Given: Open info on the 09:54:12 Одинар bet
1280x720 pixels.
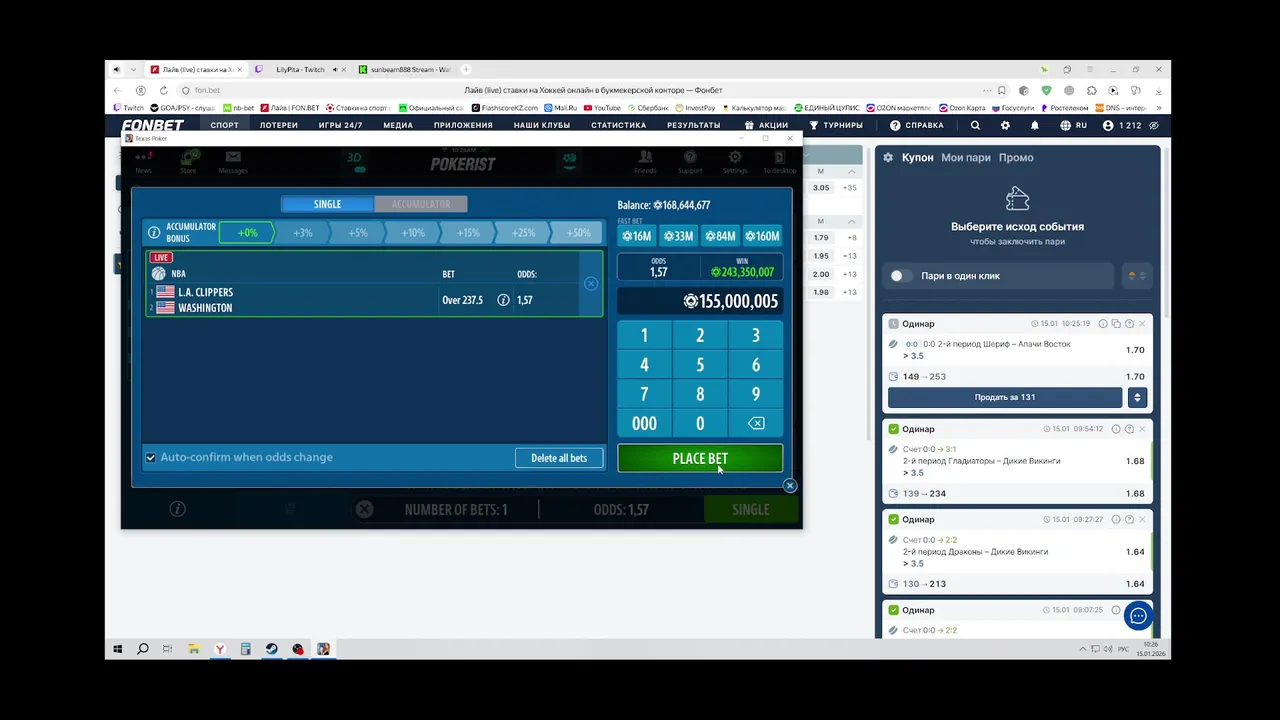Looking at the screenshot, I should pyautogui.click(x=1116, y=429).
